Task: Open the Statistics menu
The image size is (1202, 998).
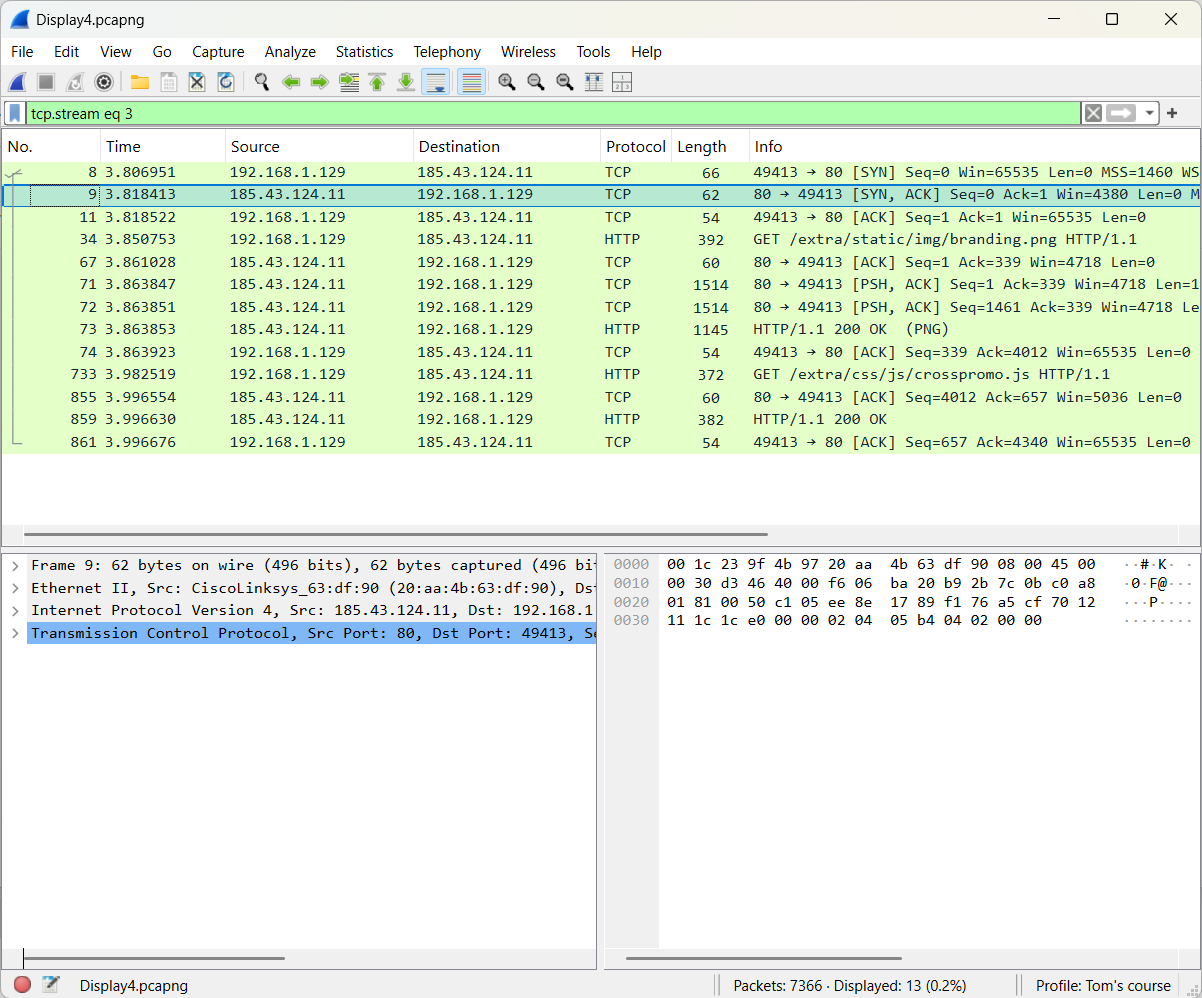Action: click(x=364, y=52)
